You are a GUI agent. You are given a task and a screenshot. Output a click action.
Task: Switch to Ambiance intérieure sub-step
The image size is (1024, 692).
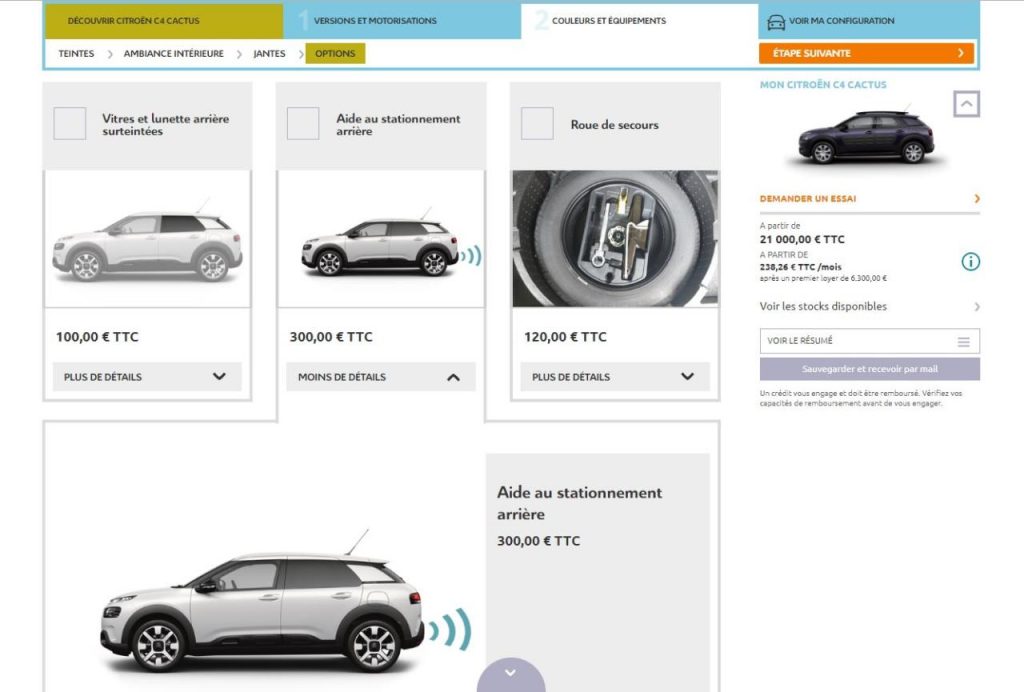(174, 54)
